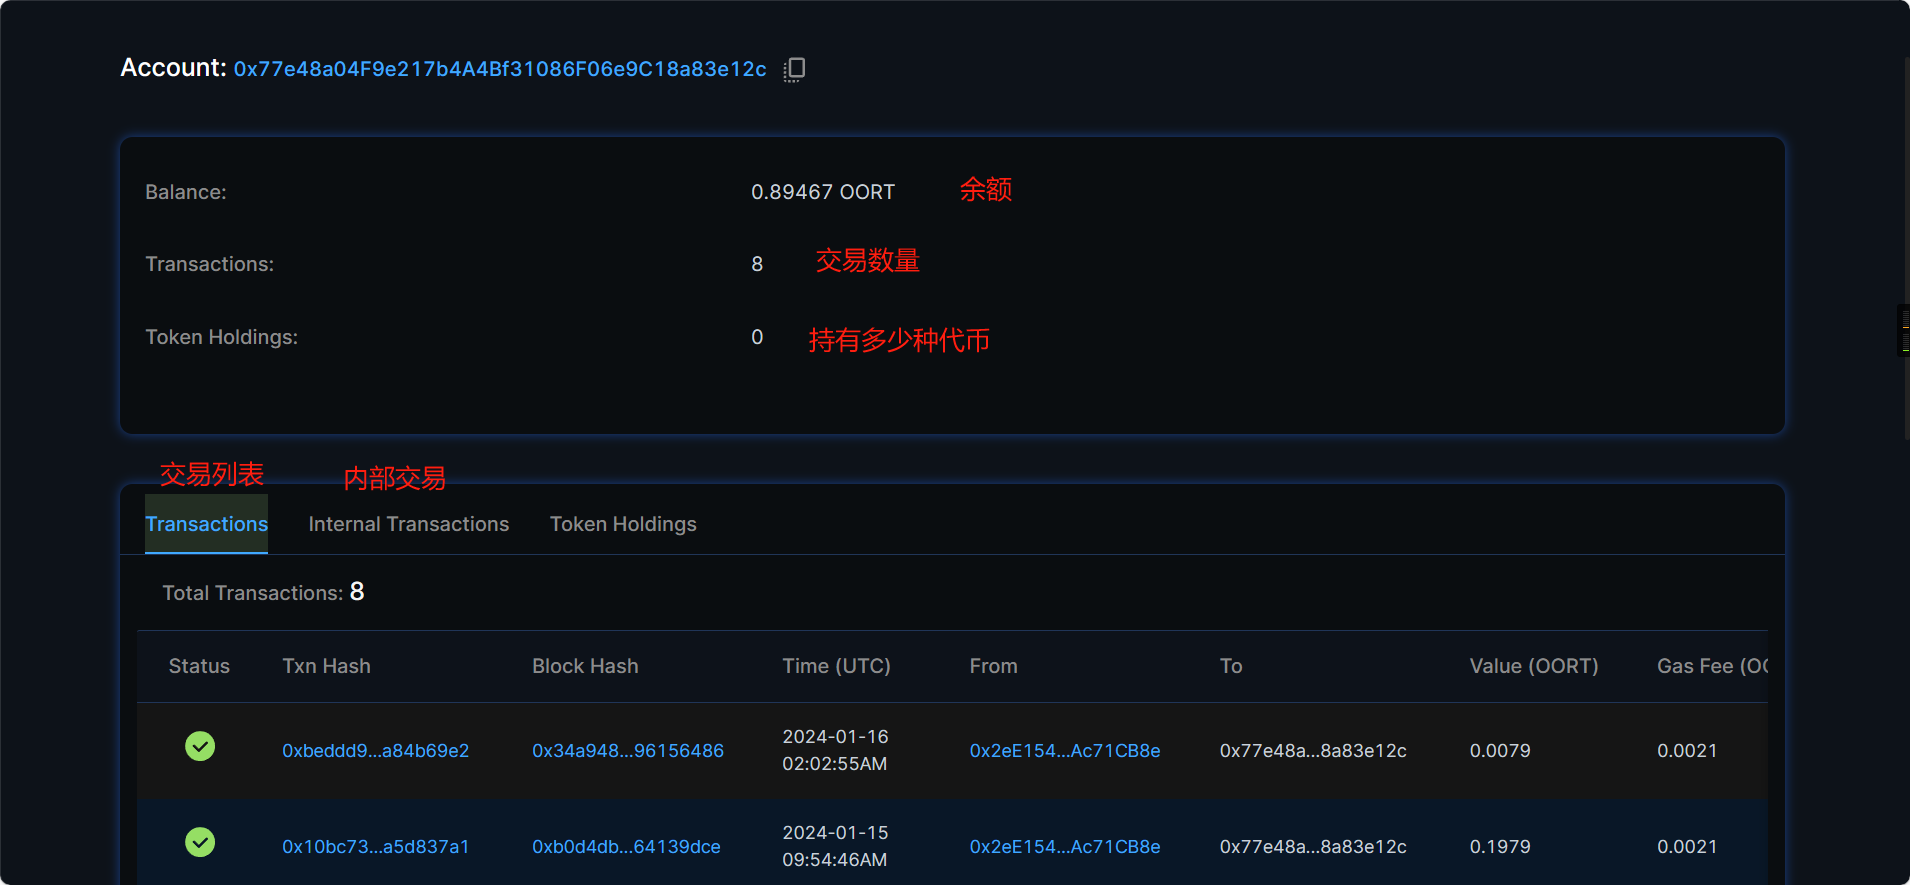Click the green success status icon for 0x10bc73 transaction

200,843
